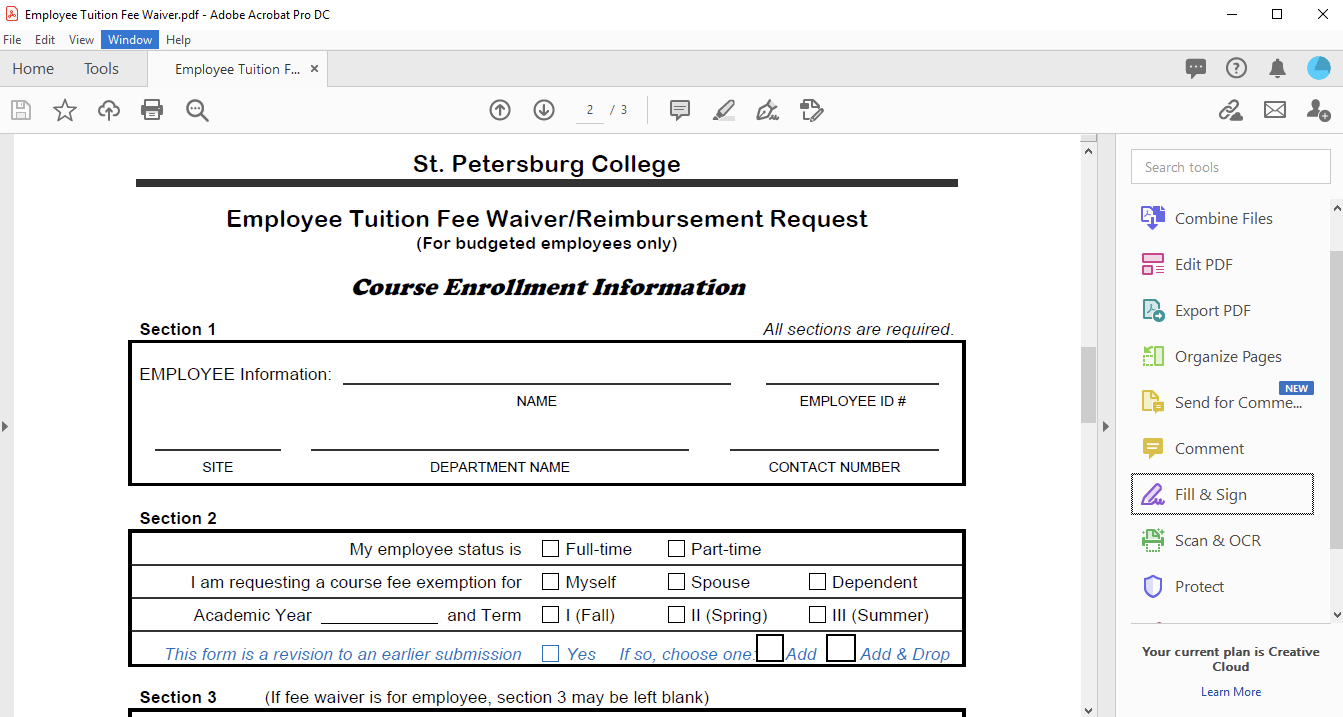Open the Help question mark icon
The image size is (1343, 717).
pyautogui.click(x=1237, y=68)
